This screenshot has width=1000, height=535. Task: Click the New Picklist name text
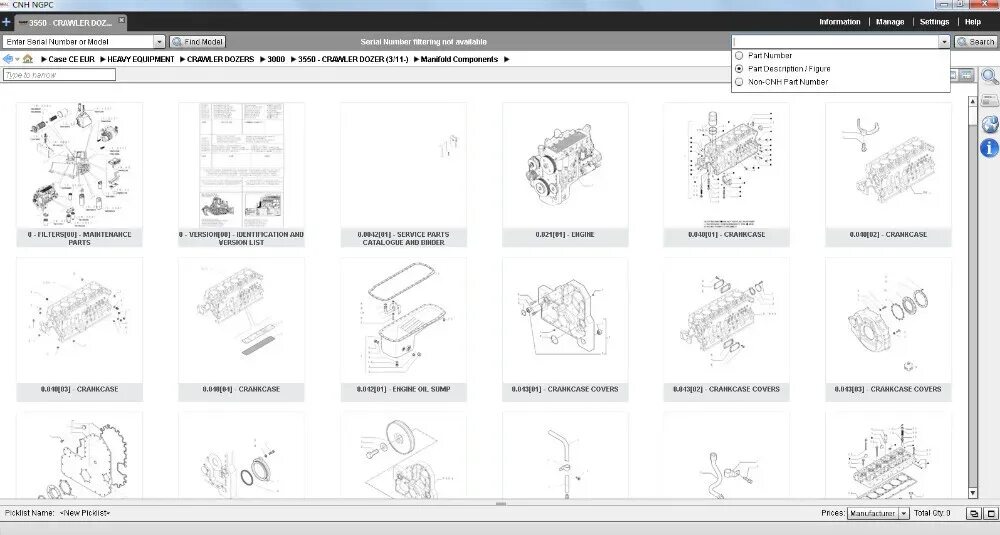[x=85, y=513]
